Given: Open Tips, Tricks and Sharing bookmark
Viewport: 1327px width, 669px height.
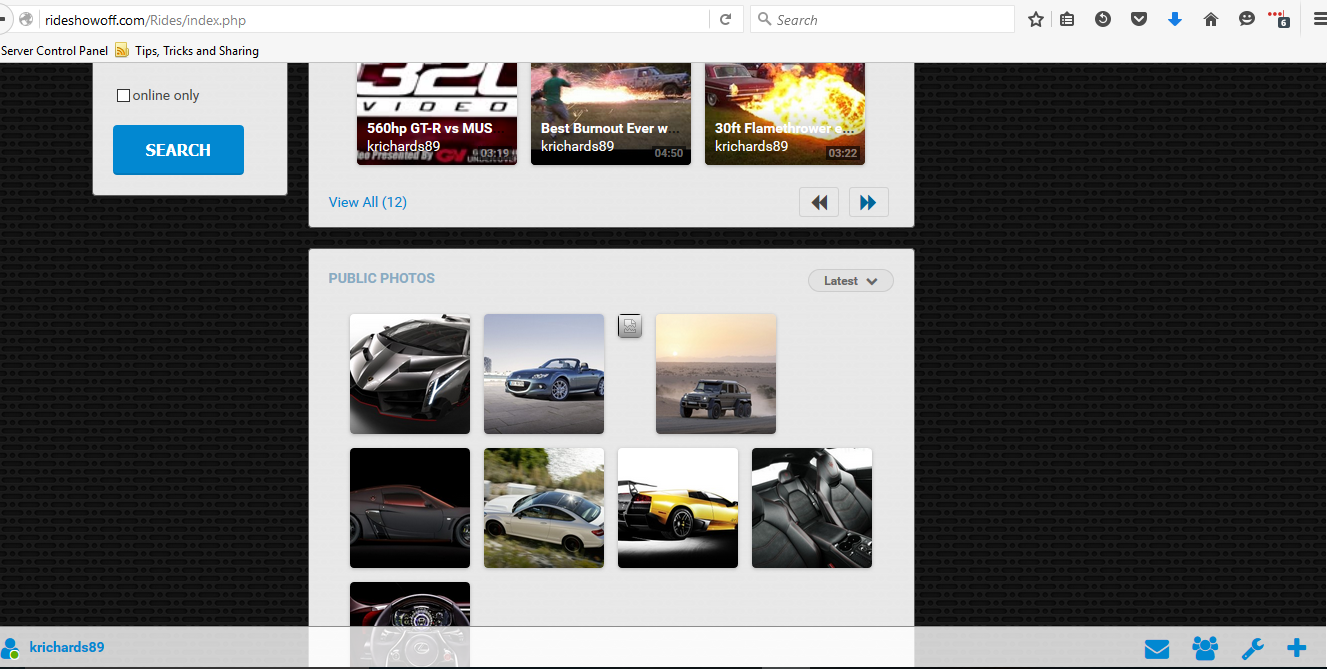Looking at the screenshot, I should click(196, 51).
